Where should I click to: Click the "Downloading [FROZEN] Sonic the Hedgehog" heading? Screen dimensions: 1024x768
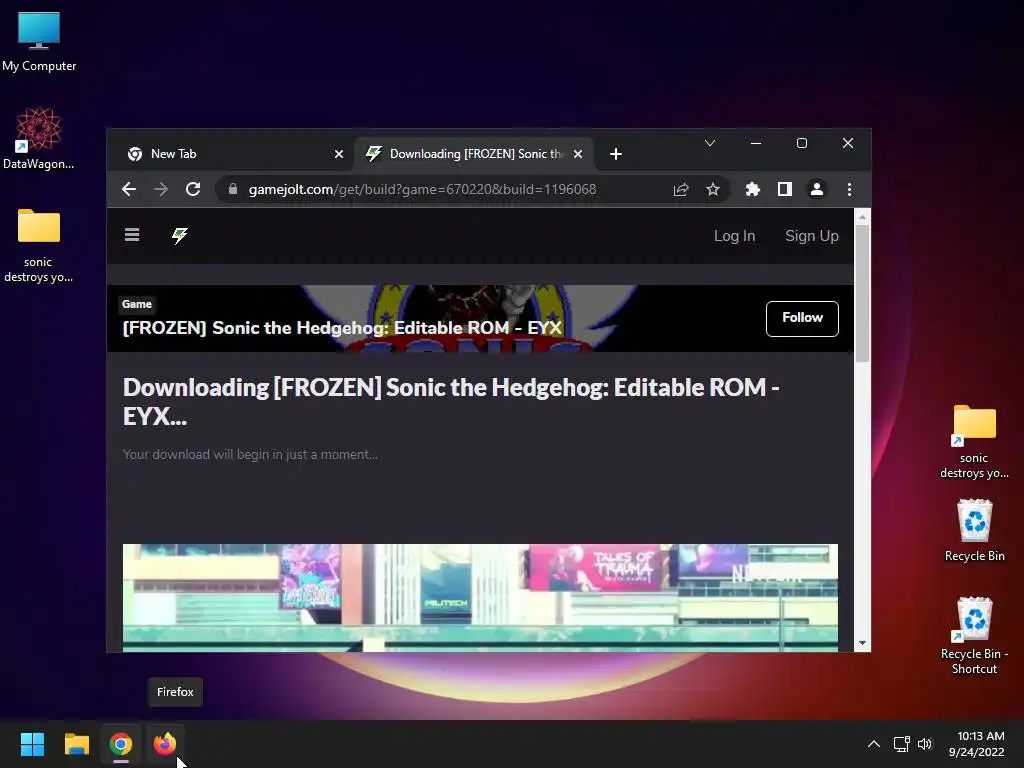(451, 402)
